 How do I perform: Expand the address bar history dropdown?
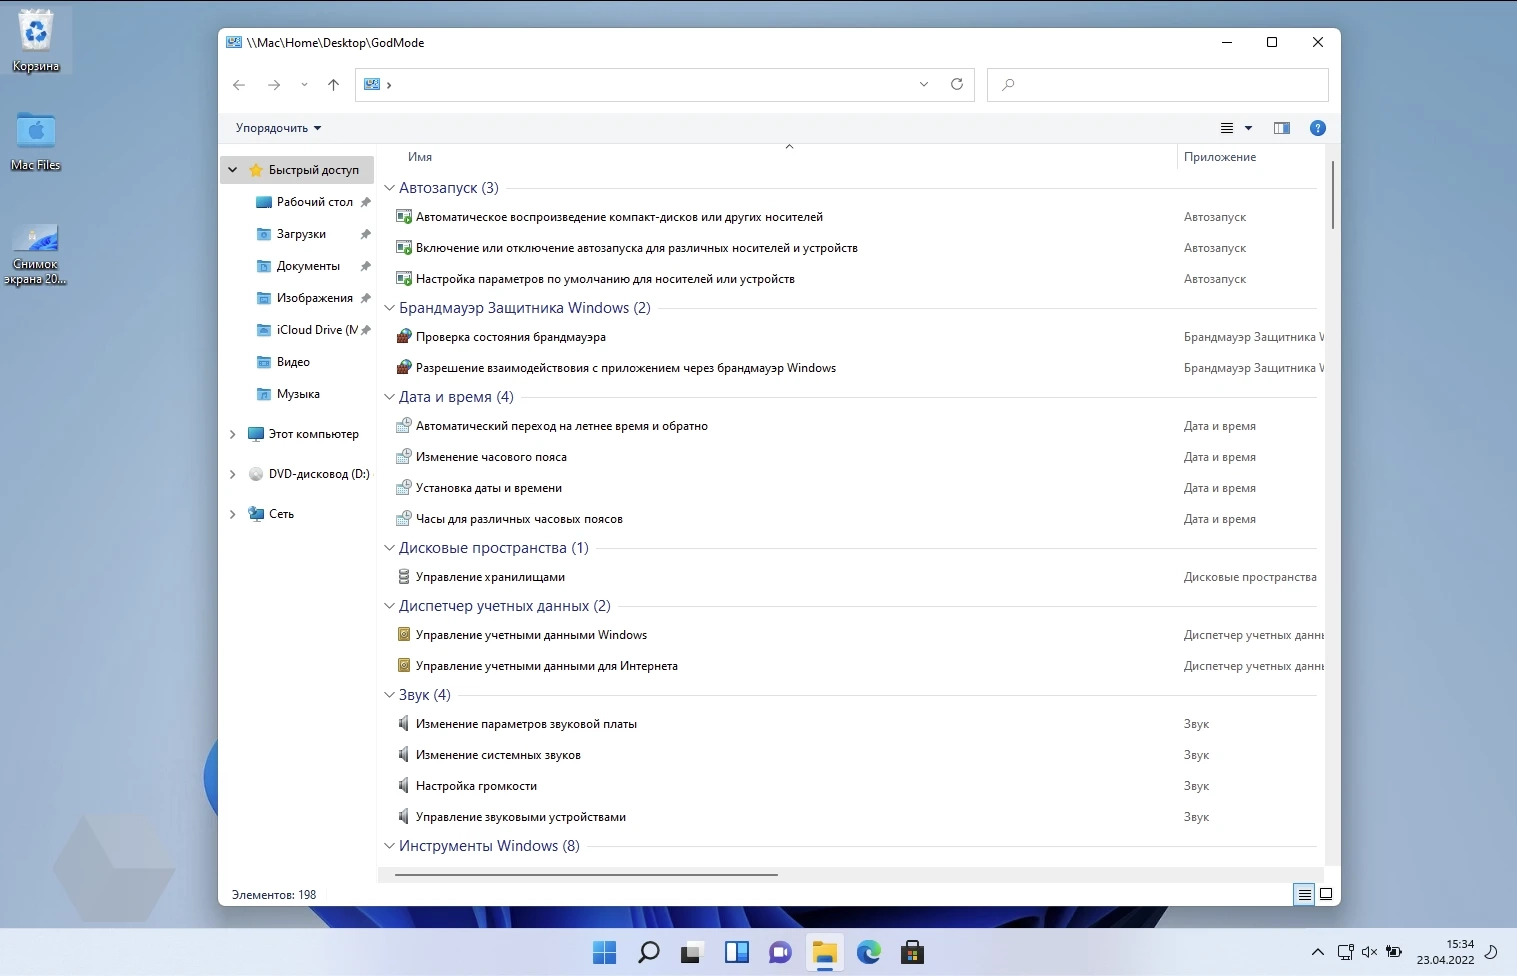click(924, 85)
